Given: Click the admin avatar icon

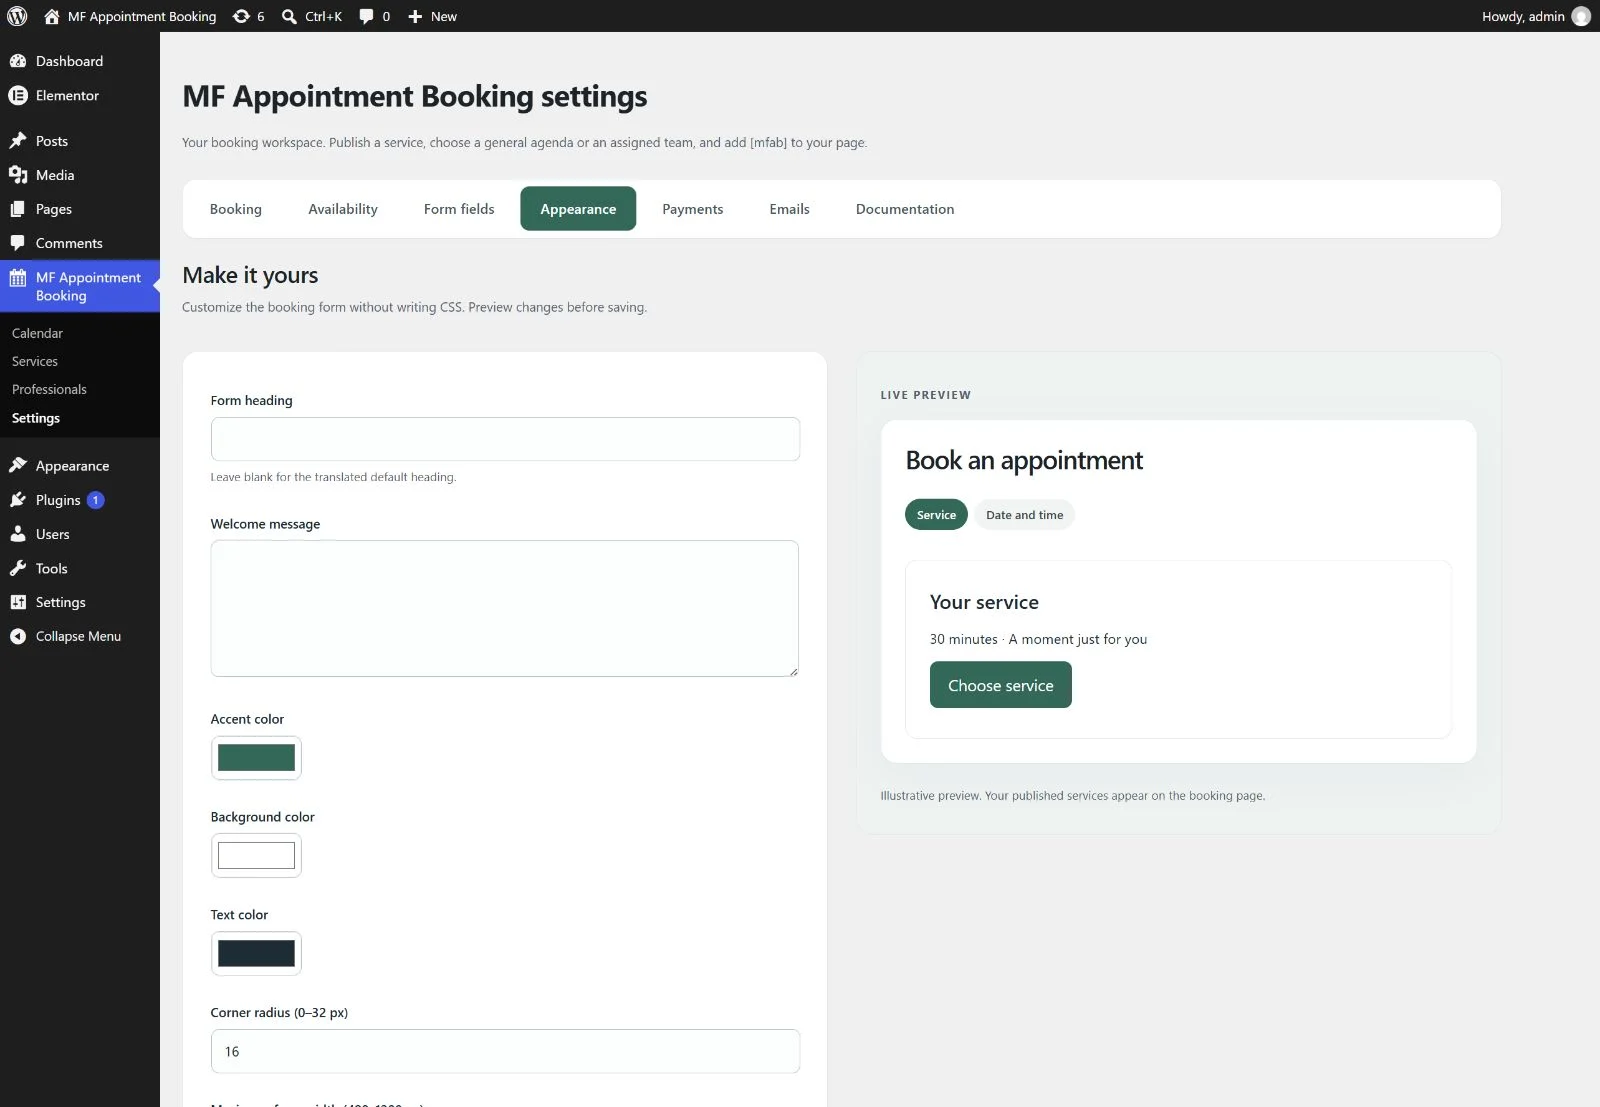Looking at the screenshot, I should coord(1581,16).
